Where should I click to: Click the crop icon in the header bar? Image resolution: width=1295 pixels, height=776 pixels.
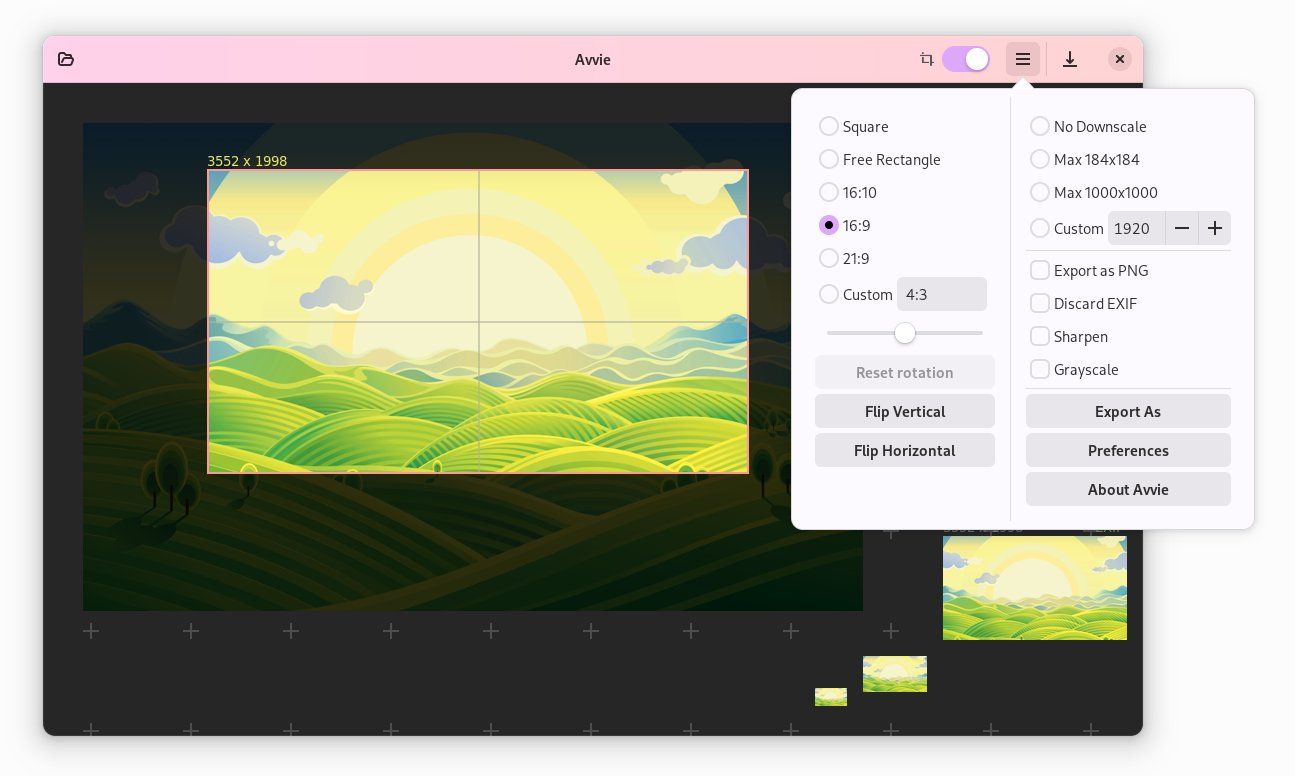[x=927, y=59]
